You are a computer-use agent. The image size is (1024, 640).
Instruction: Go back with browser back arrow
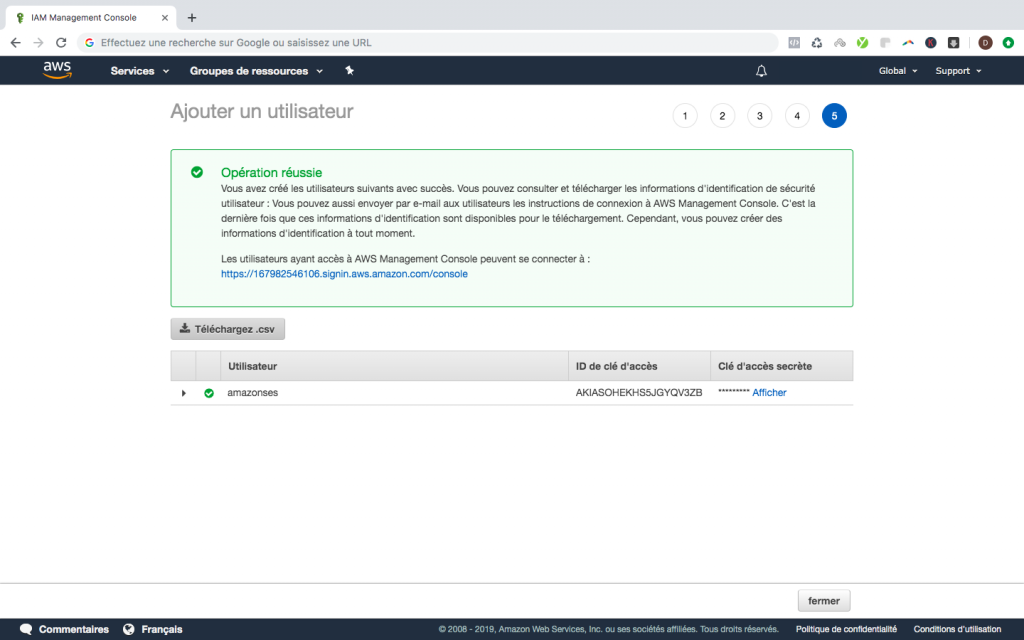15,43
